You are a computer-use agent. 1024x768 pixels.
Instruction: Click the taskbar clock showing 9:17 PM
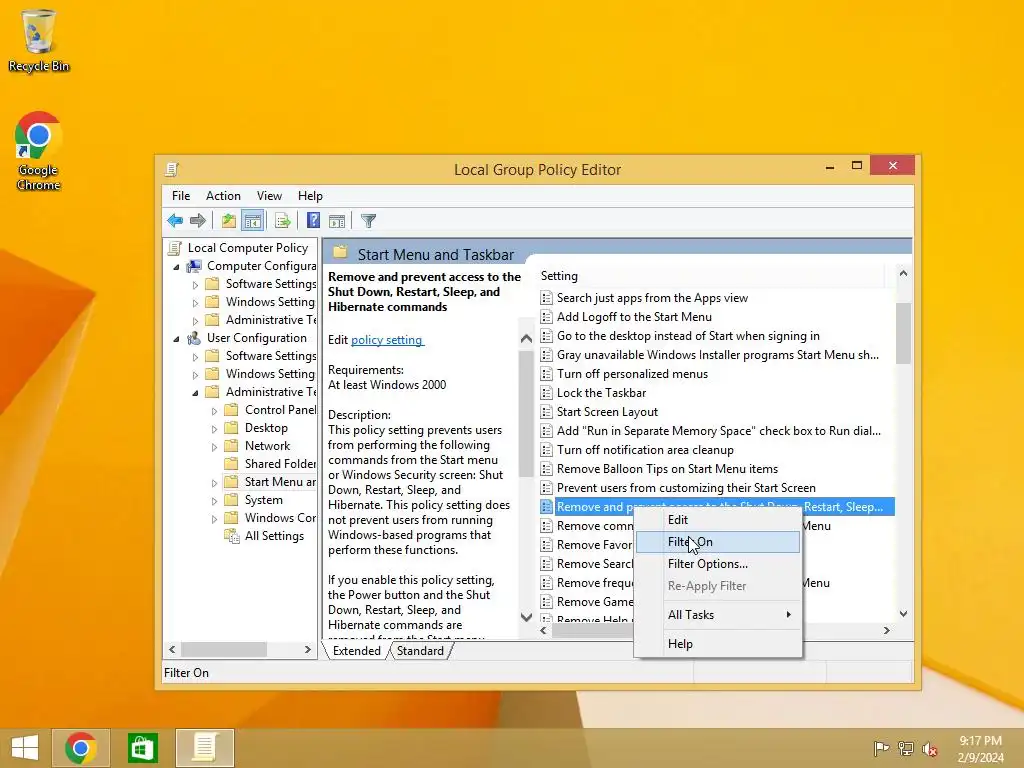[980, 748]
